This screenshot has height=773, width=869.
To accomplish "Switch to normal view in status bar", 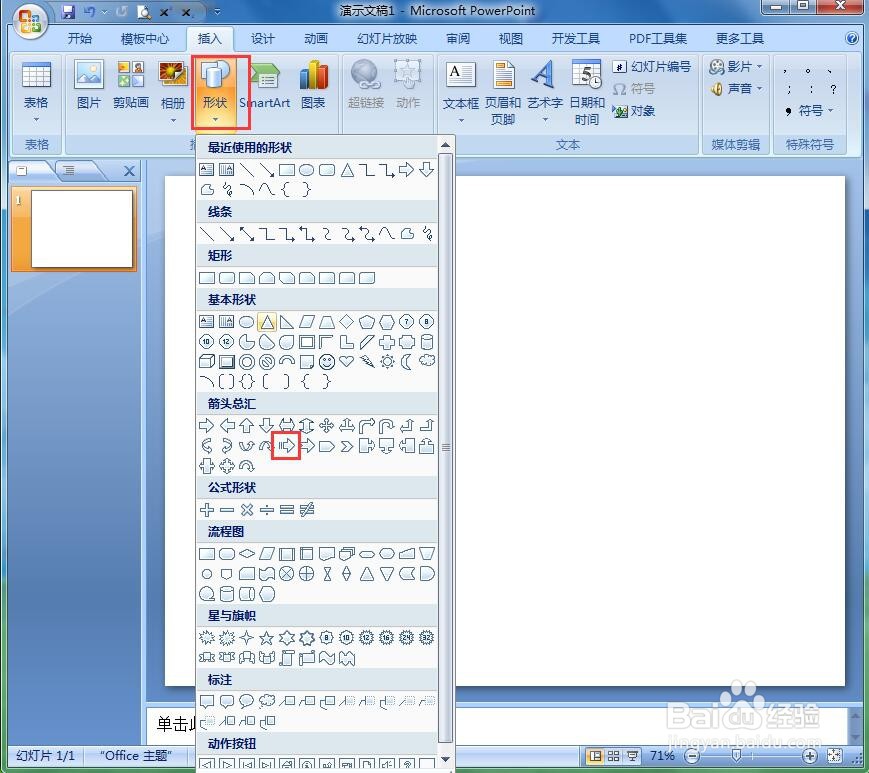I will (596, 756).
